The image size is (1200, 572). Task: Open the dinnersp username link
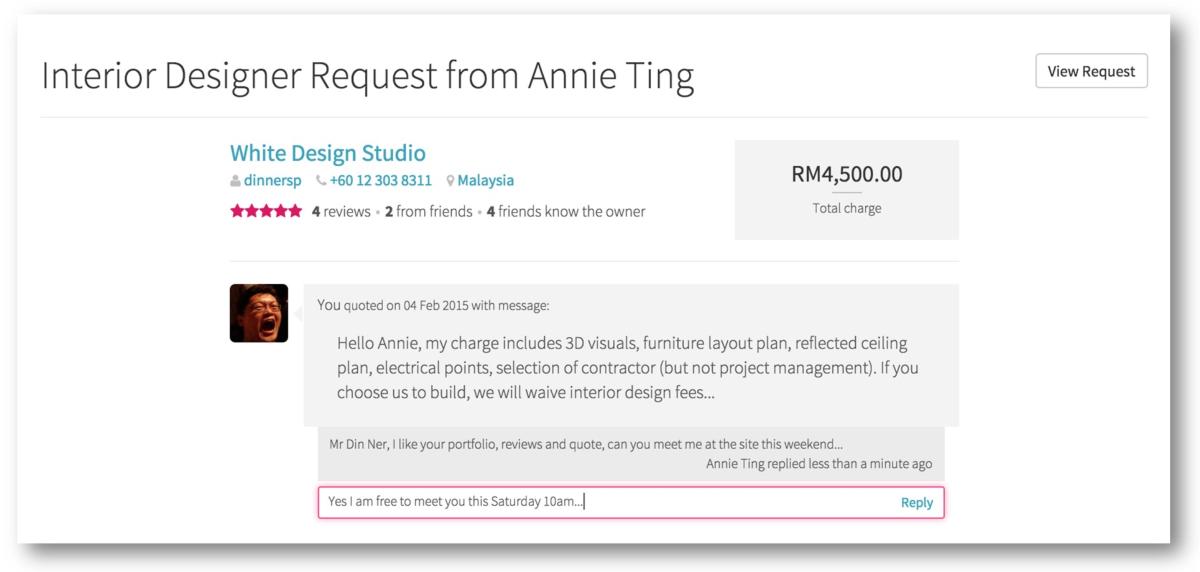tap(273, 181)
